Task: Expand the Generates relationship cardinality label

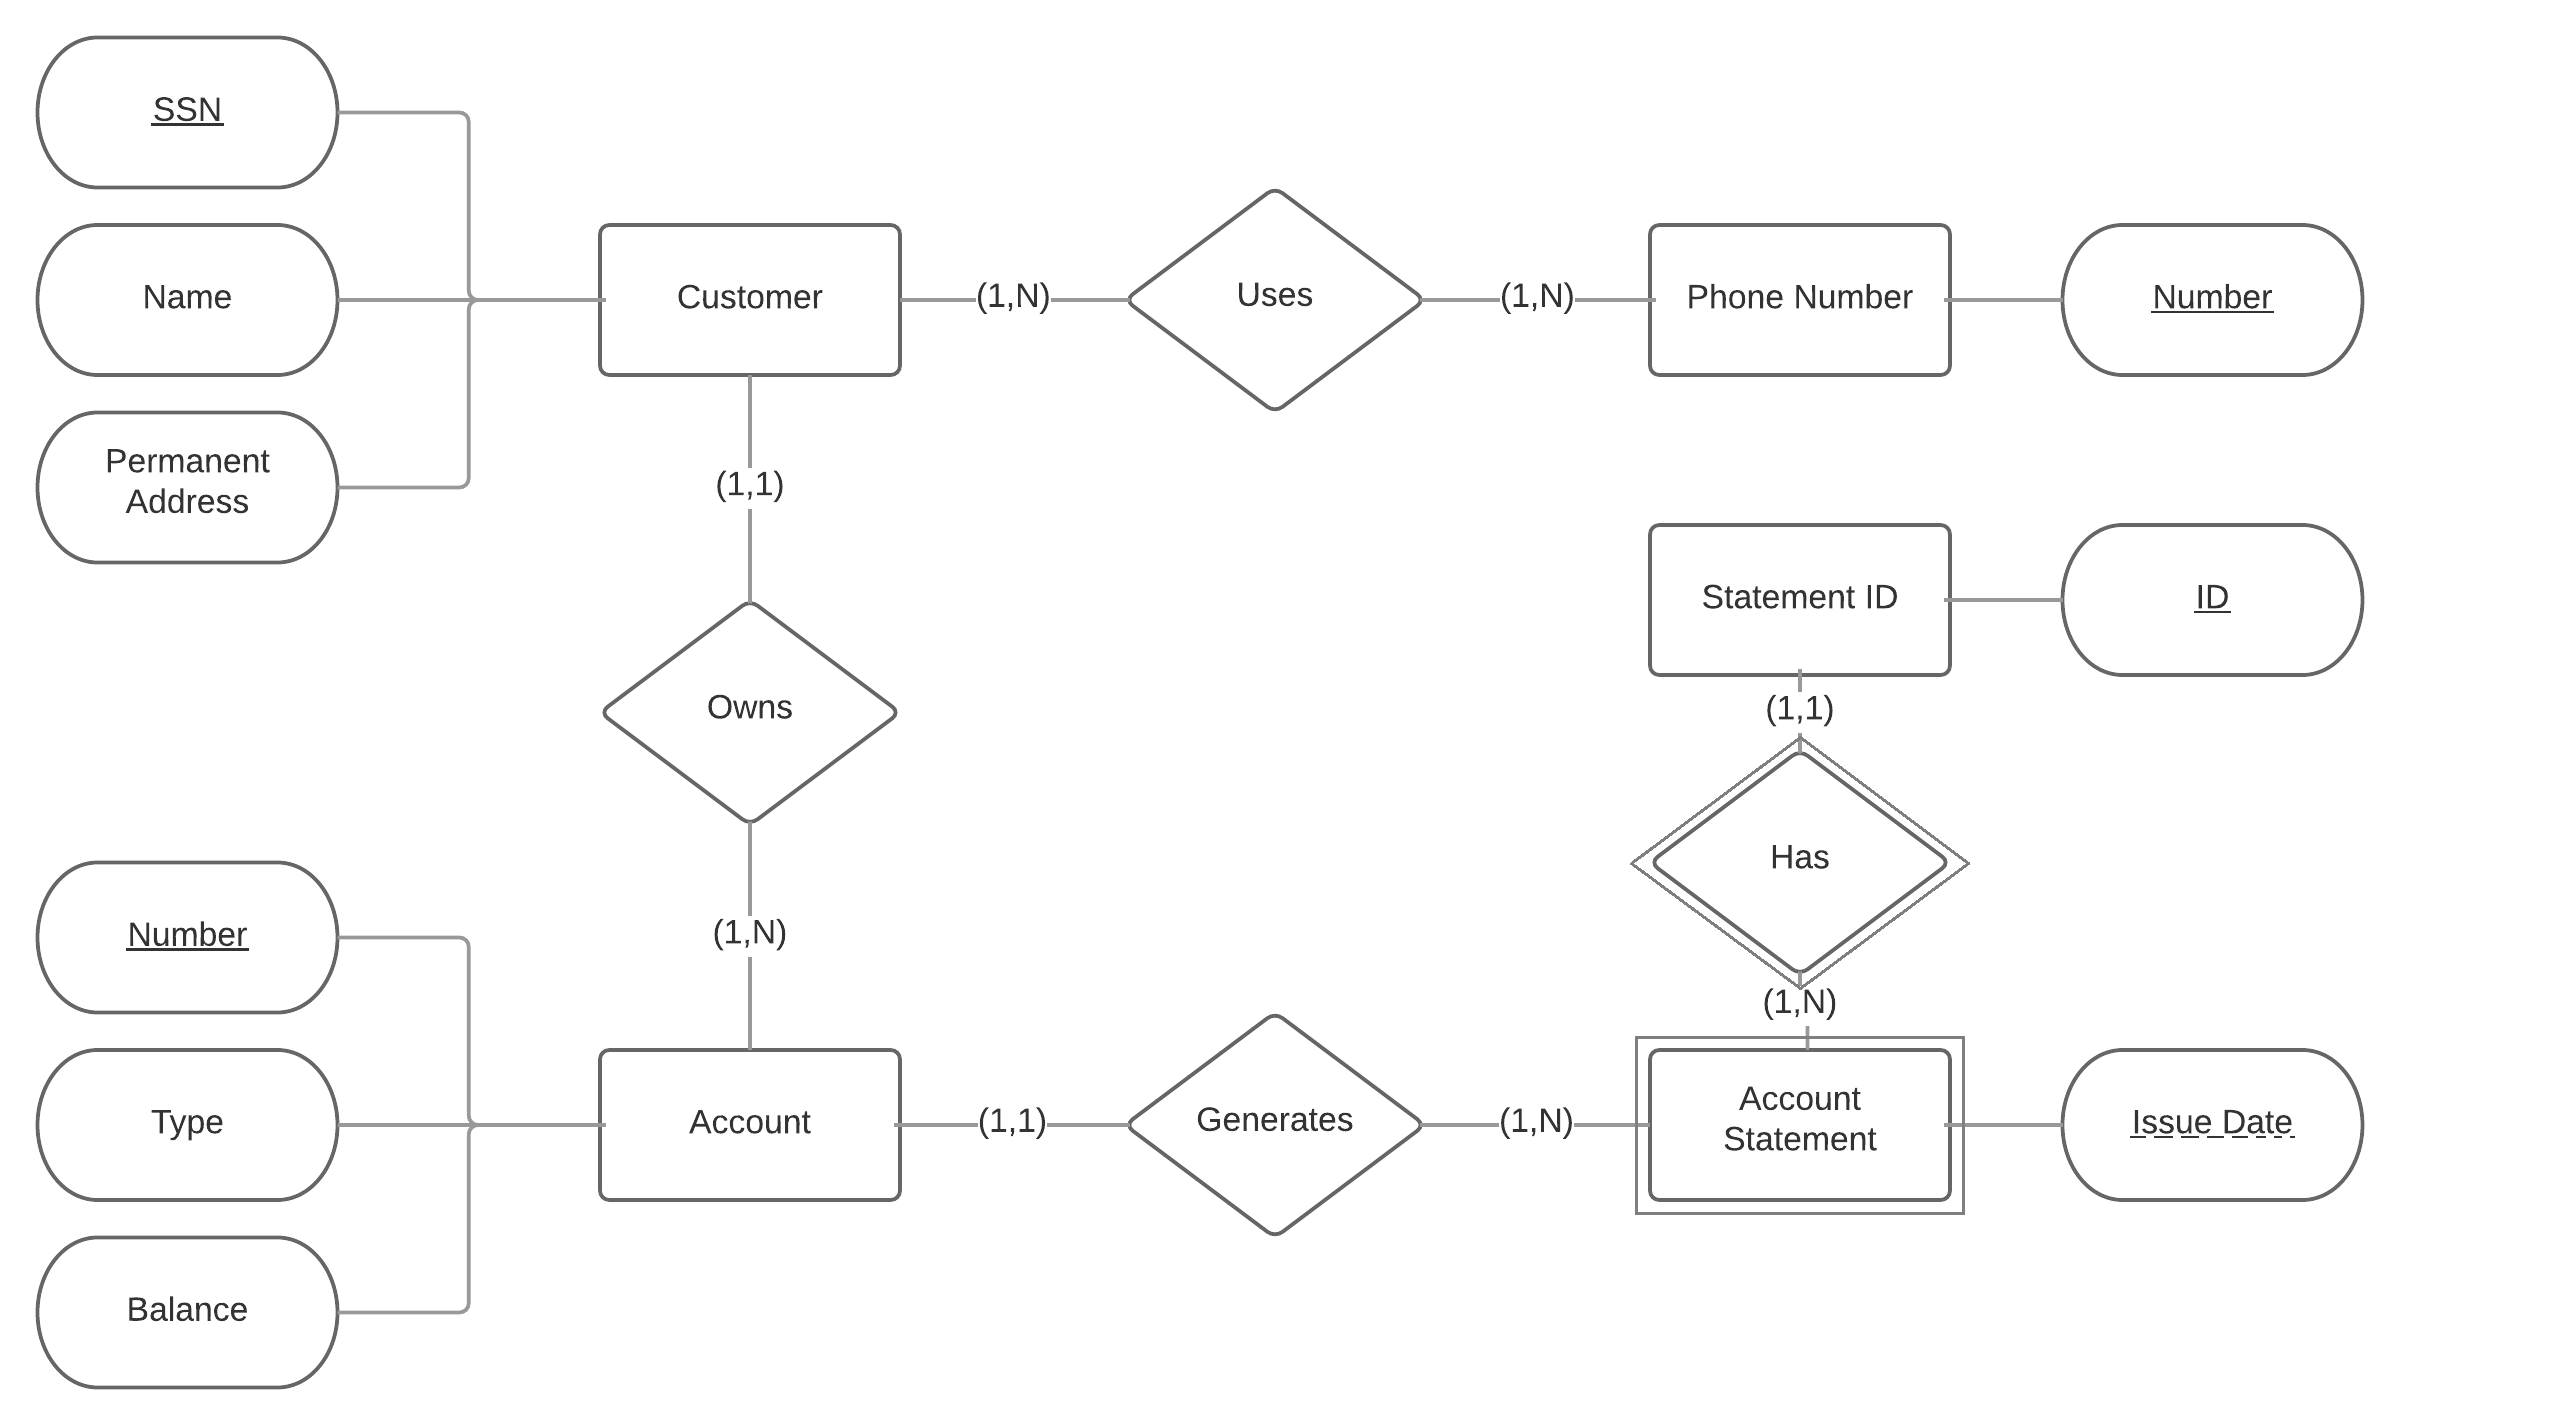Action: 2,2
